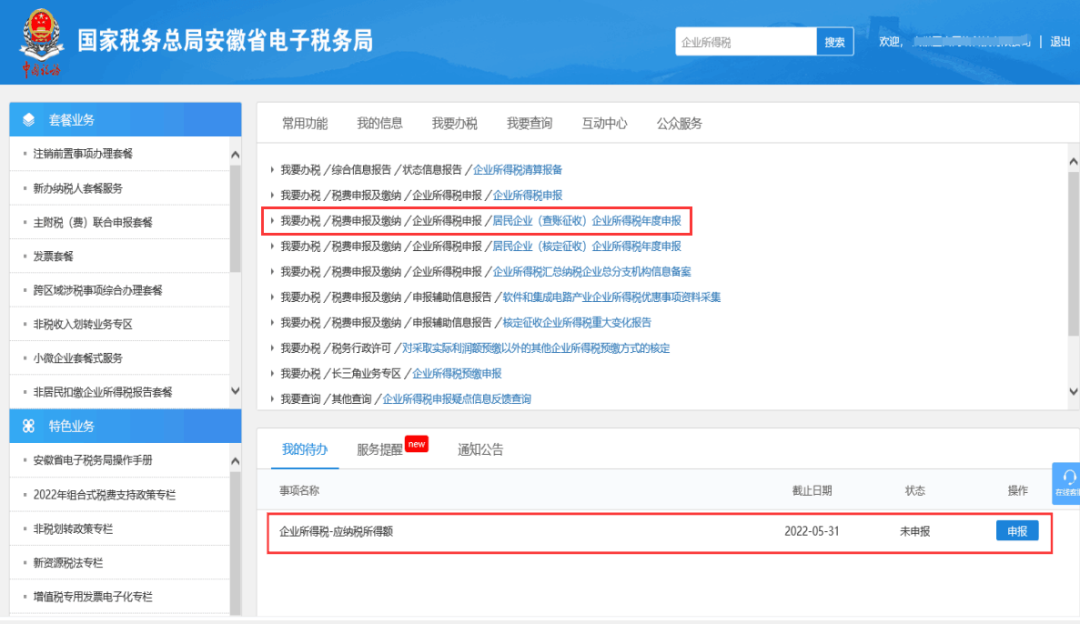Click the 企业所得税-应纳税所得额 to-do item
Screen dimensions: 1080x624
pos(336,532)
